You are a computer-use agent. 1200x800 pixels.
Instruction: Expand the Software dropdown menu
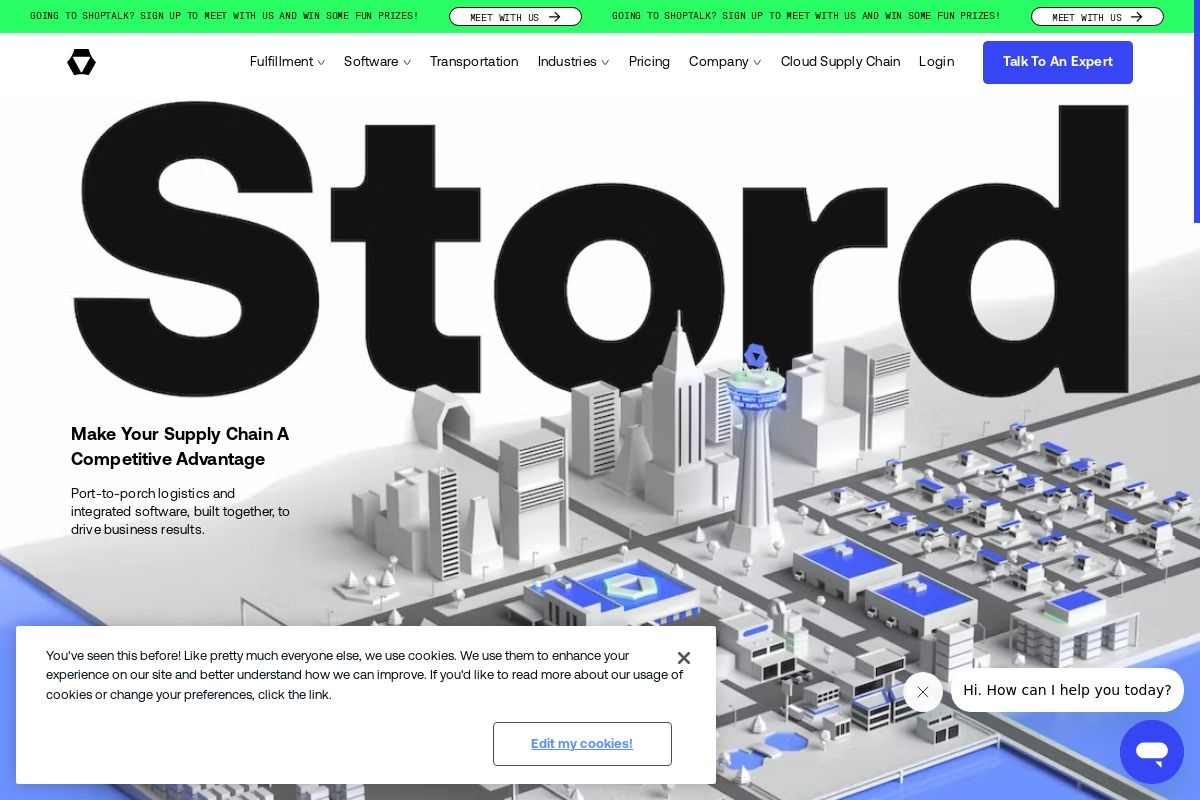(377, 62)
